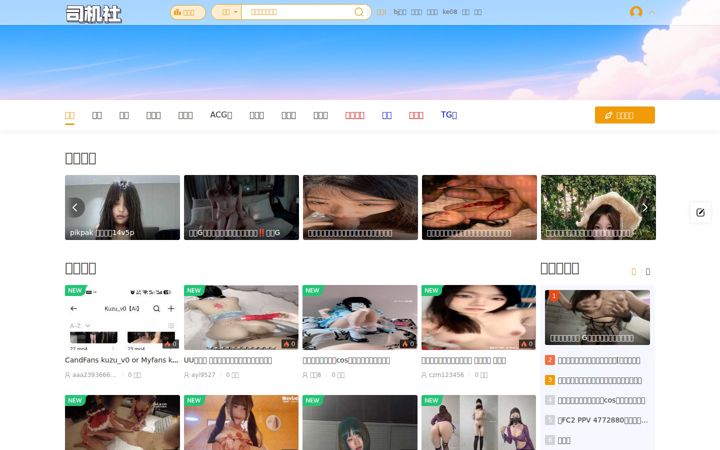Select the orange-underlined active navigation tab
This screenshot has width=720, height=450.
70,115
